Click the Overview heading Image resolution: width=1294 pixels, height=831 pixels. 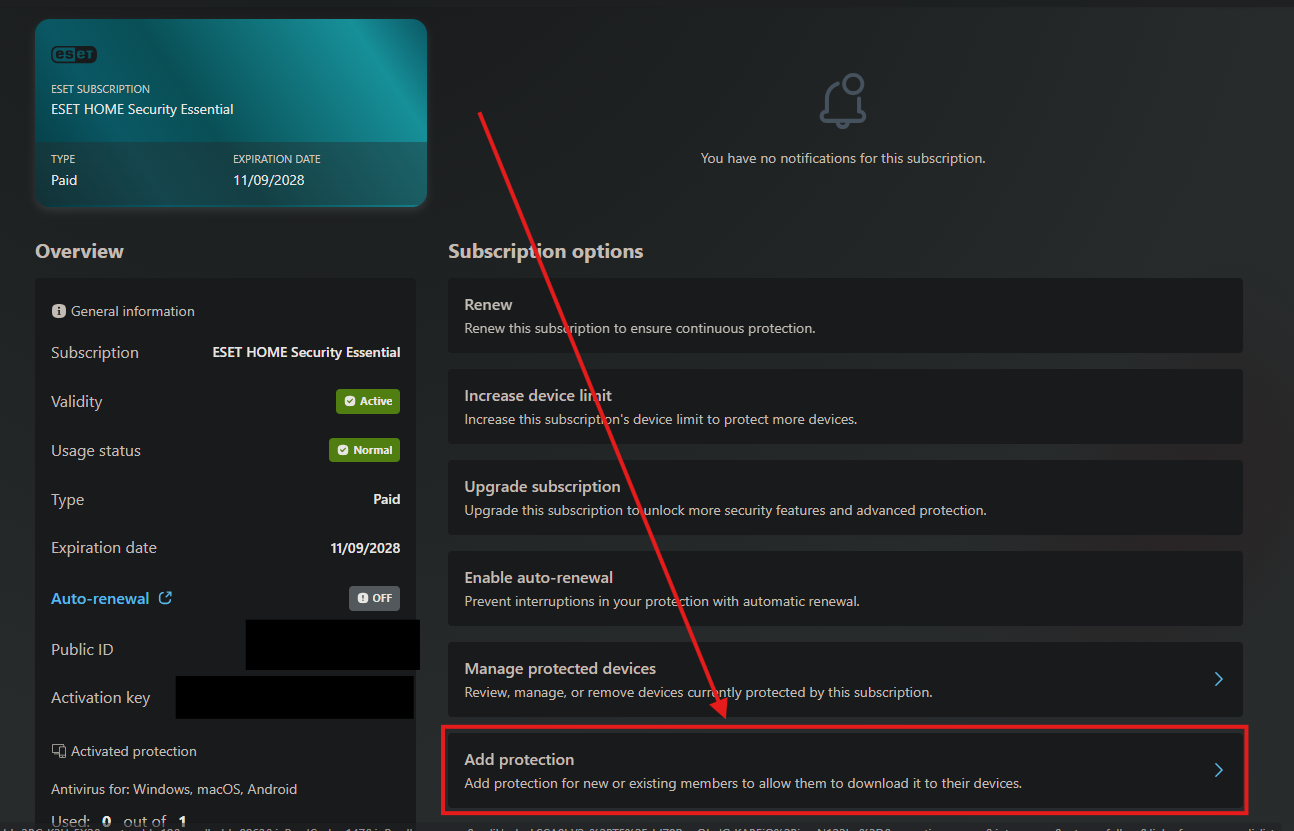coord(79,251)
